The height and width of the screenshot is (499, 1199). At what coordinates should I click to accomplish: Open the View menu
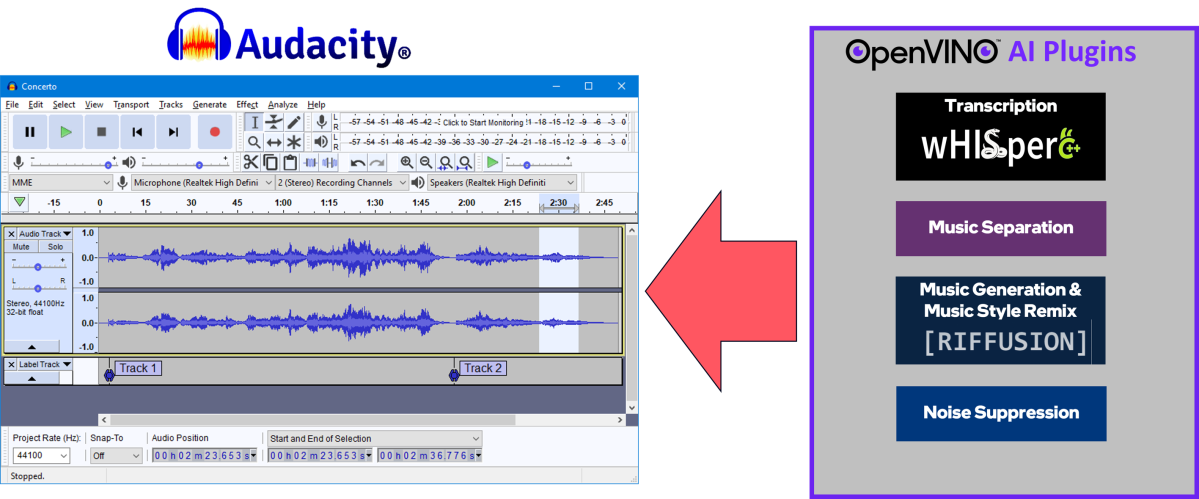pos(94,105)
